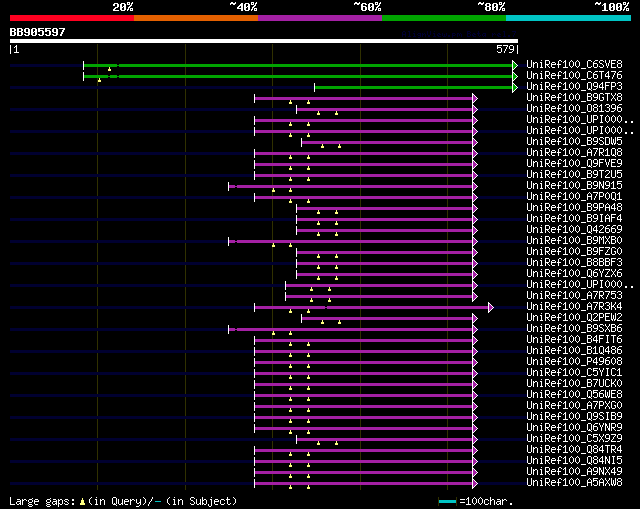640x509 pixels.
Task: Select the UniRef100_C5X9Z9 label
Action: [x=574, y=439]
